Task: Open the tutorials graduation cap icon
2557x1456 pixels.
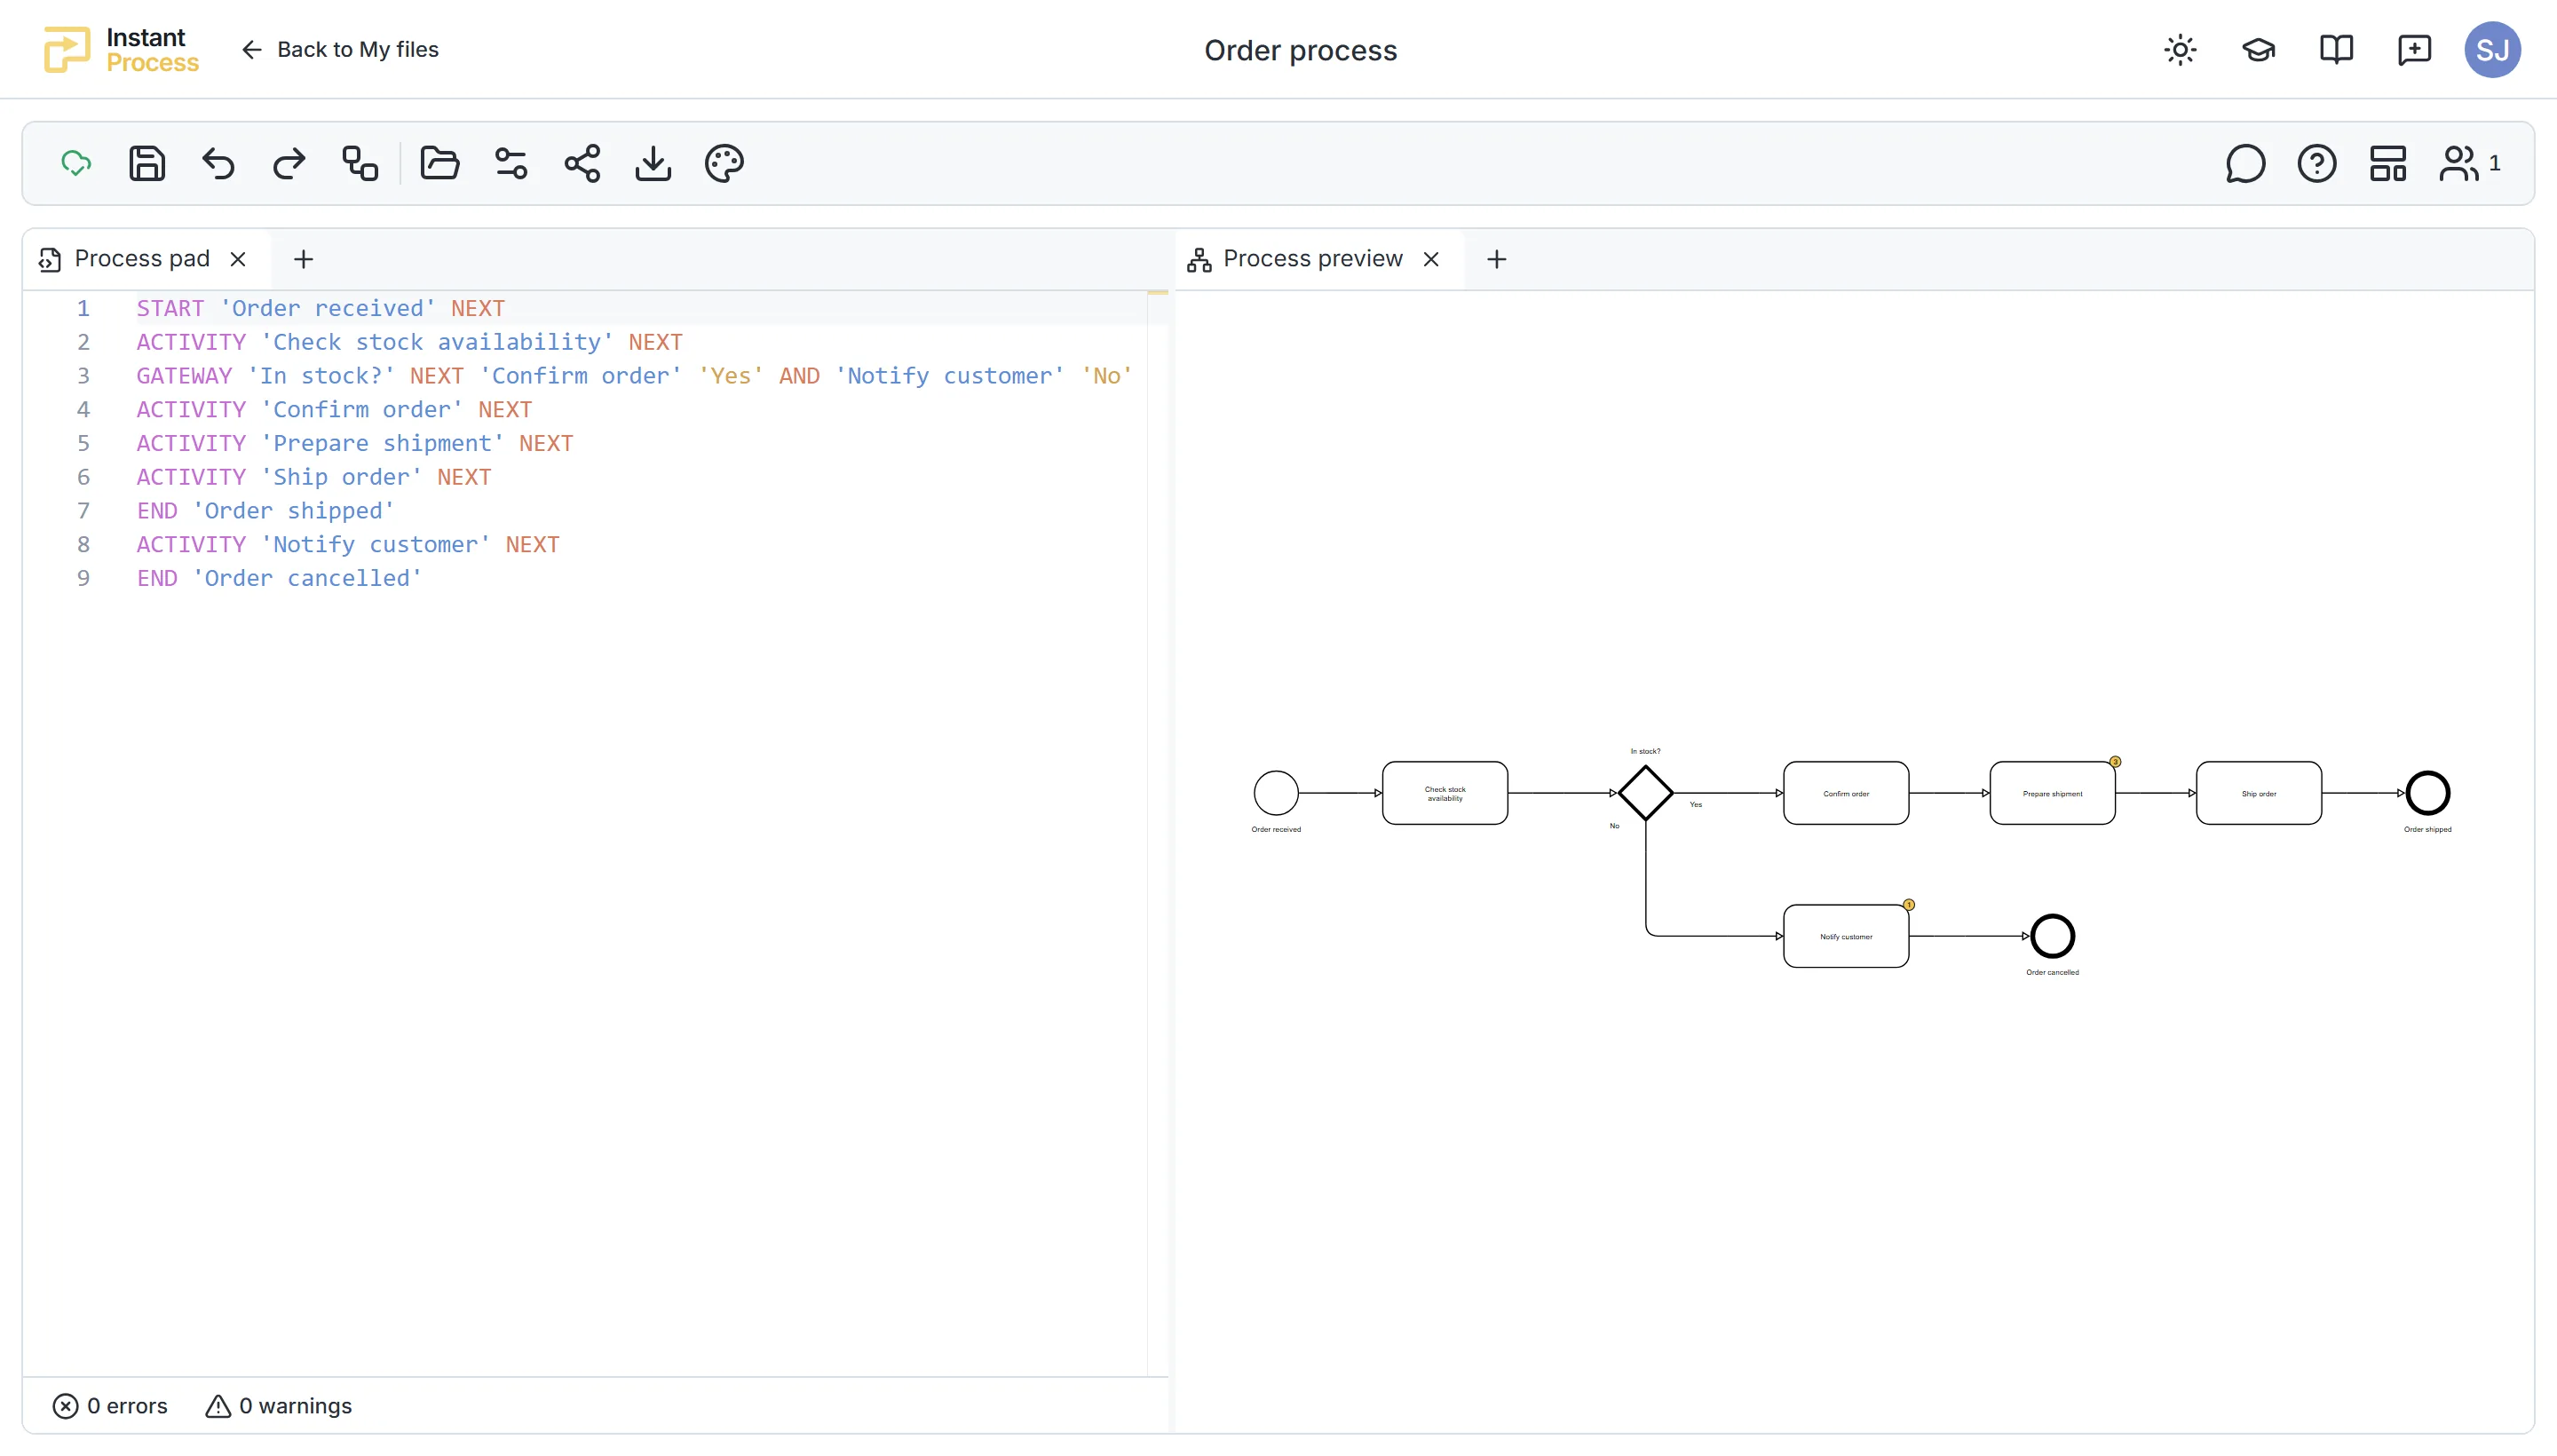Action: click(x=2258, y=50)
